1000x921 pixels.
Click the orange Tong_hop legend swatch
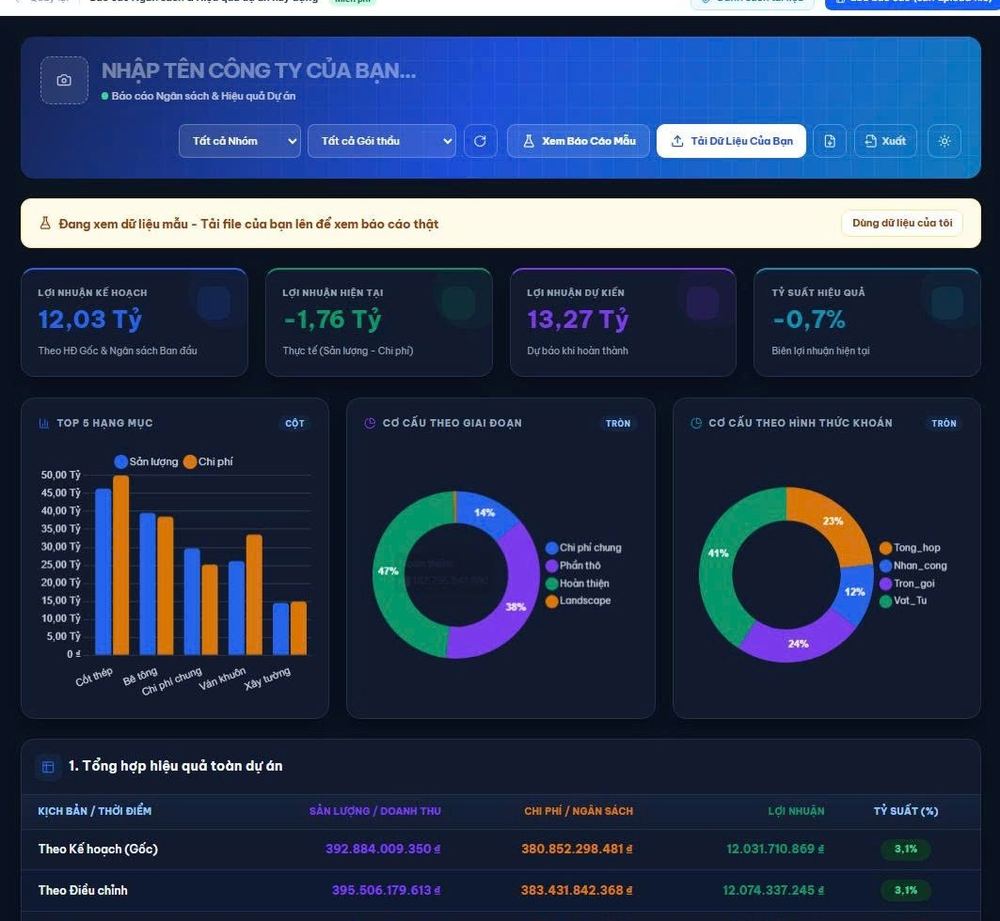click(x=885, y=548)
